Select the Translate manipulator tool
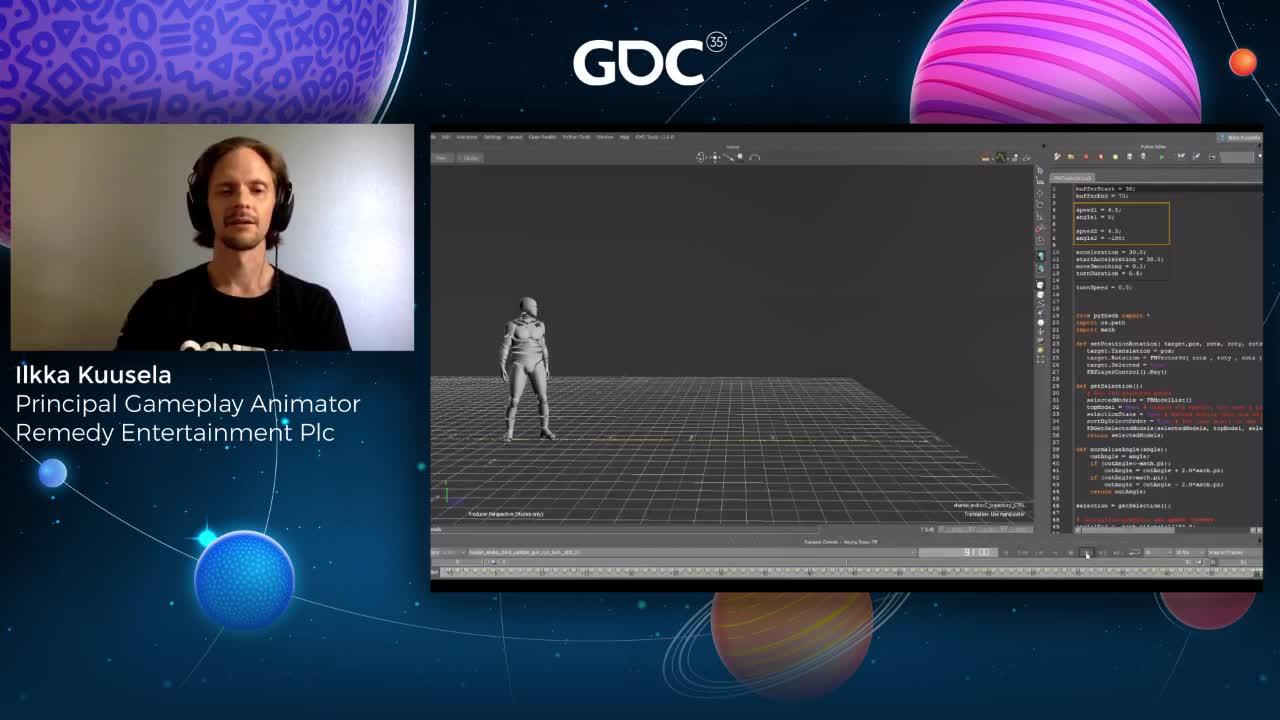This screenshot has height=720, width=1280. point(715,157)
